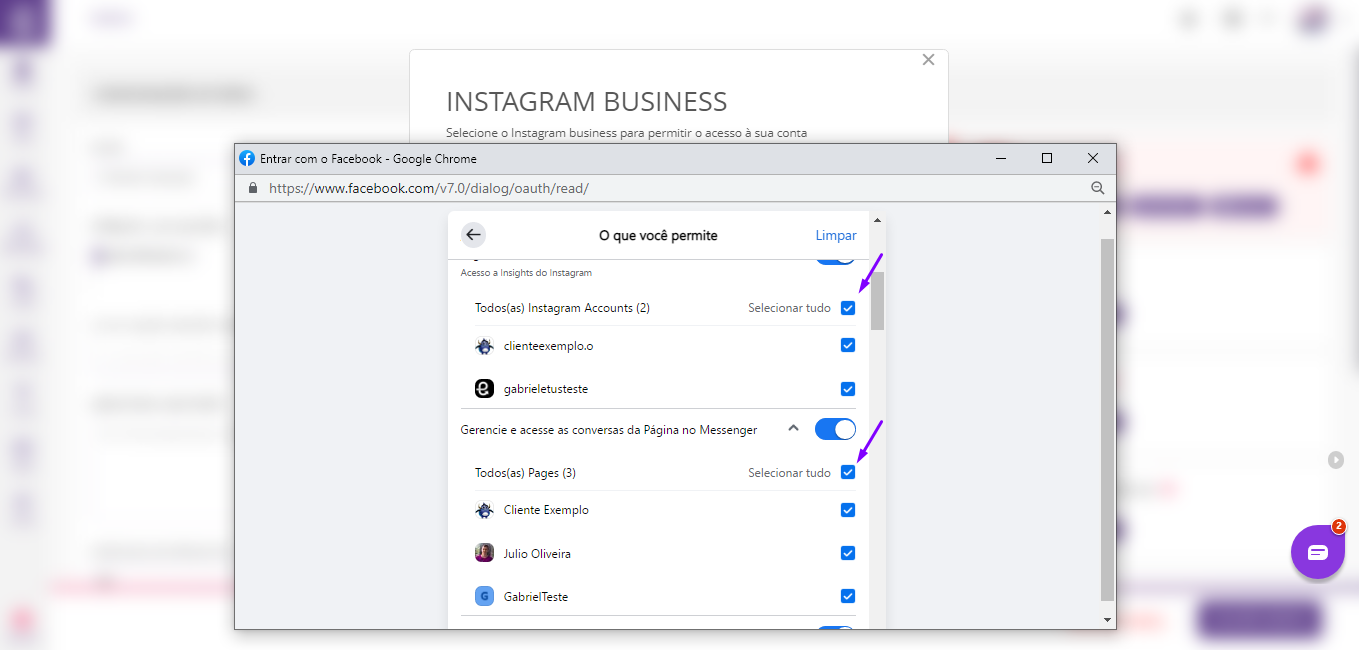1359x650 pixels.
Task: Click the INSTAGRAM BUSINESS modal heading
Action: pos(587,102)
